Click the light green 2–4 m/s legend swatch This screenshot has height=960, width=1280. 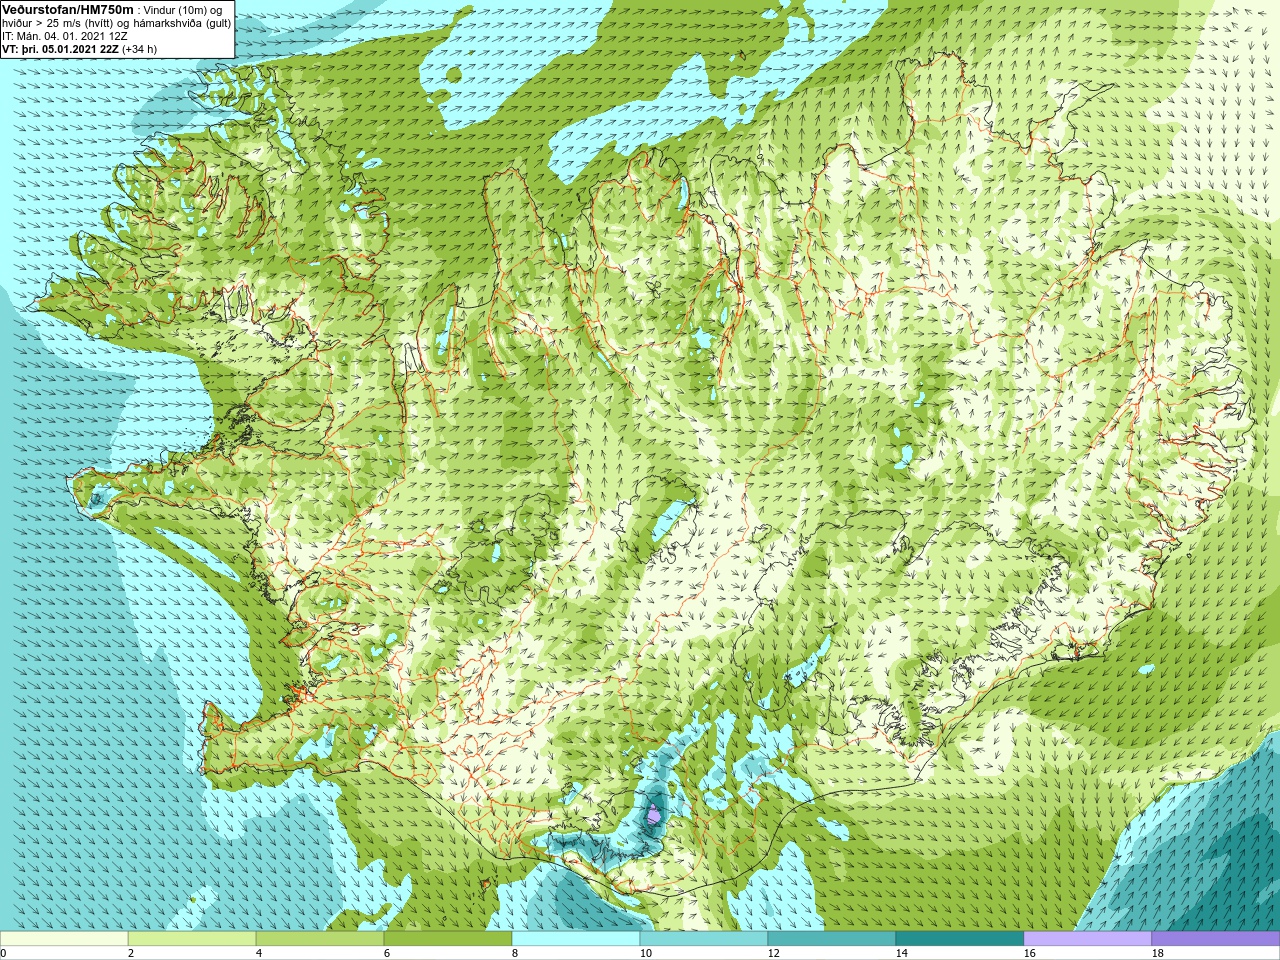click(x=192, y=939)
